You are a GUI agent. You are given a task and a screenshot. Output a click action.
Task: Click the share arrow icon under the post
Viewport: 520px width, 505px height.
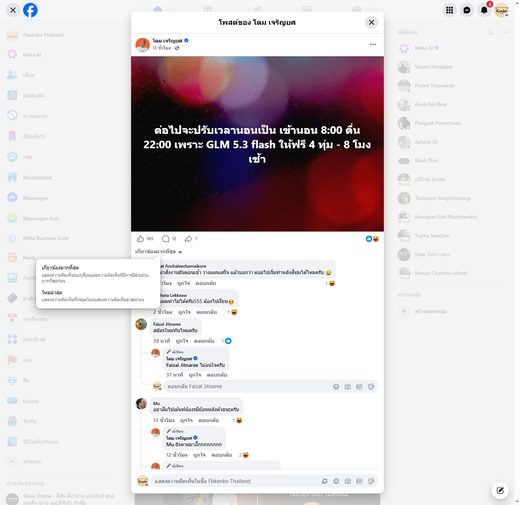(188, 238)
